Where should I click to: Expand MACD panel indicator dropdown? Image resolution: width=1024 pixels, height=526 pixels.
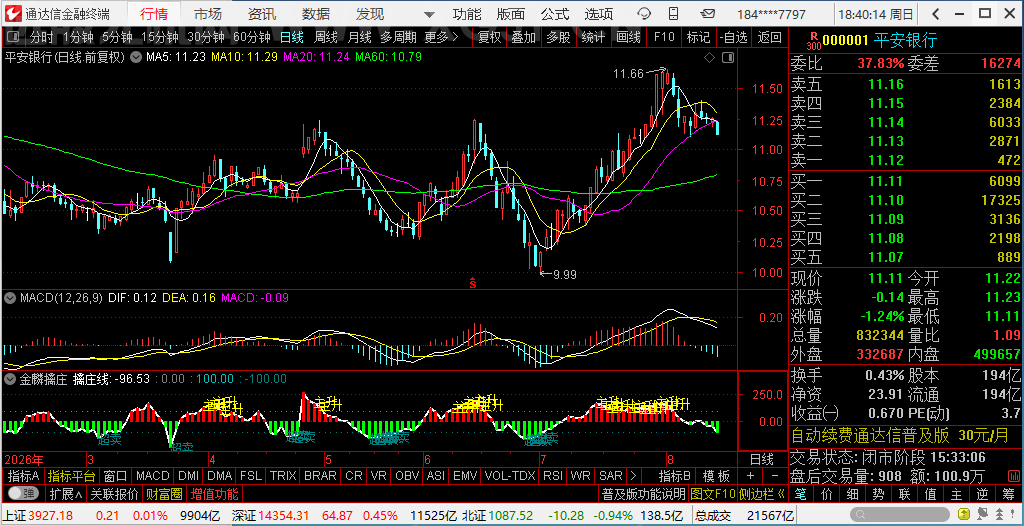10,298
